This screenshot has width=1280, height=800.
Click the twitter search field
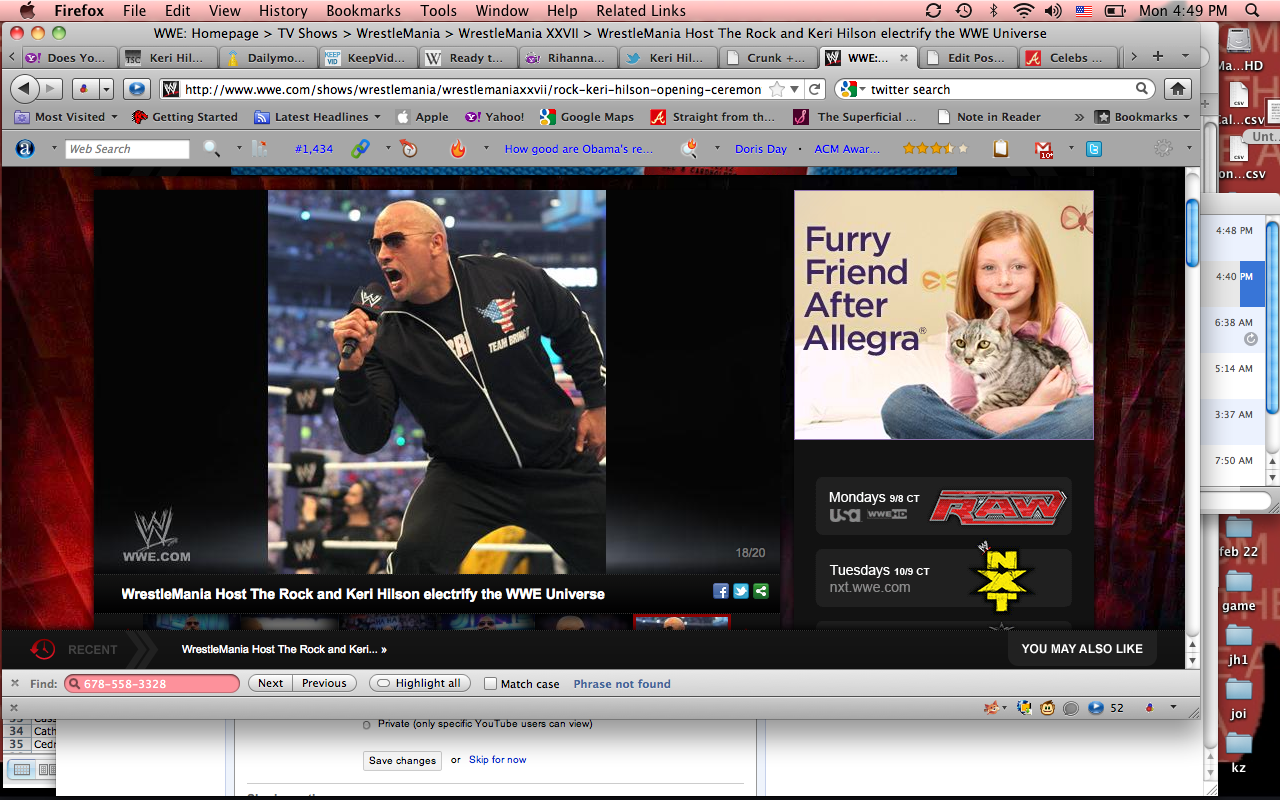pyautogui.click(x=1000, y=89)
